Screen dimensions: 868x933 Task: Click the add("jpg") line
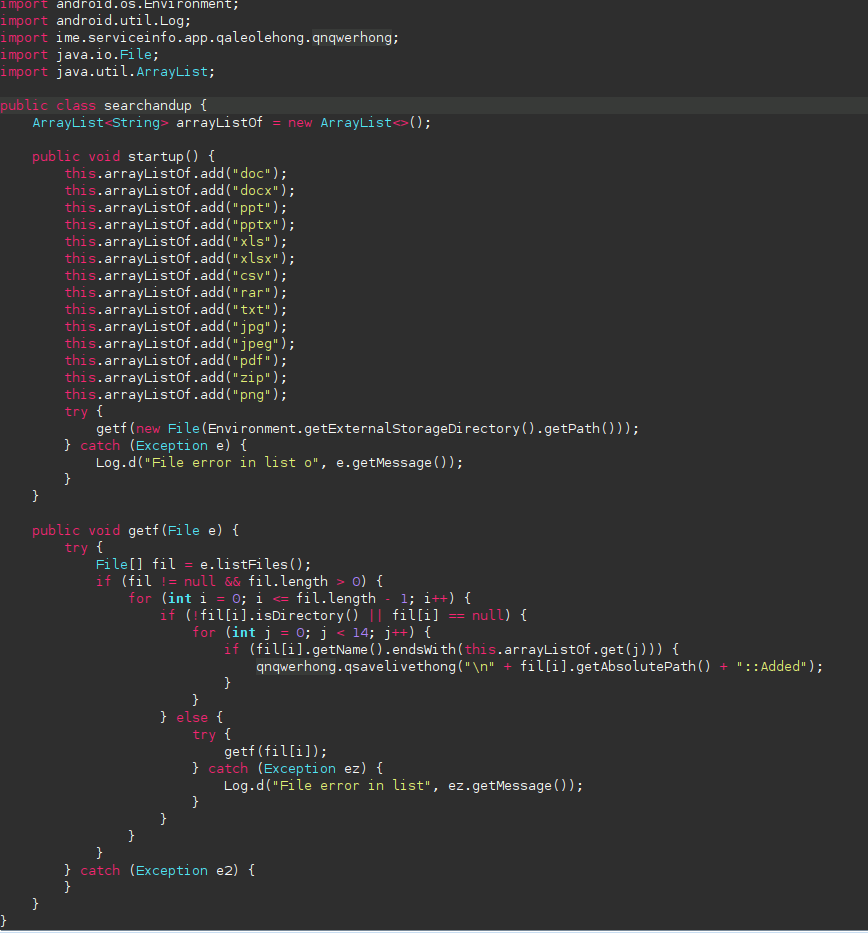point(176,327)
